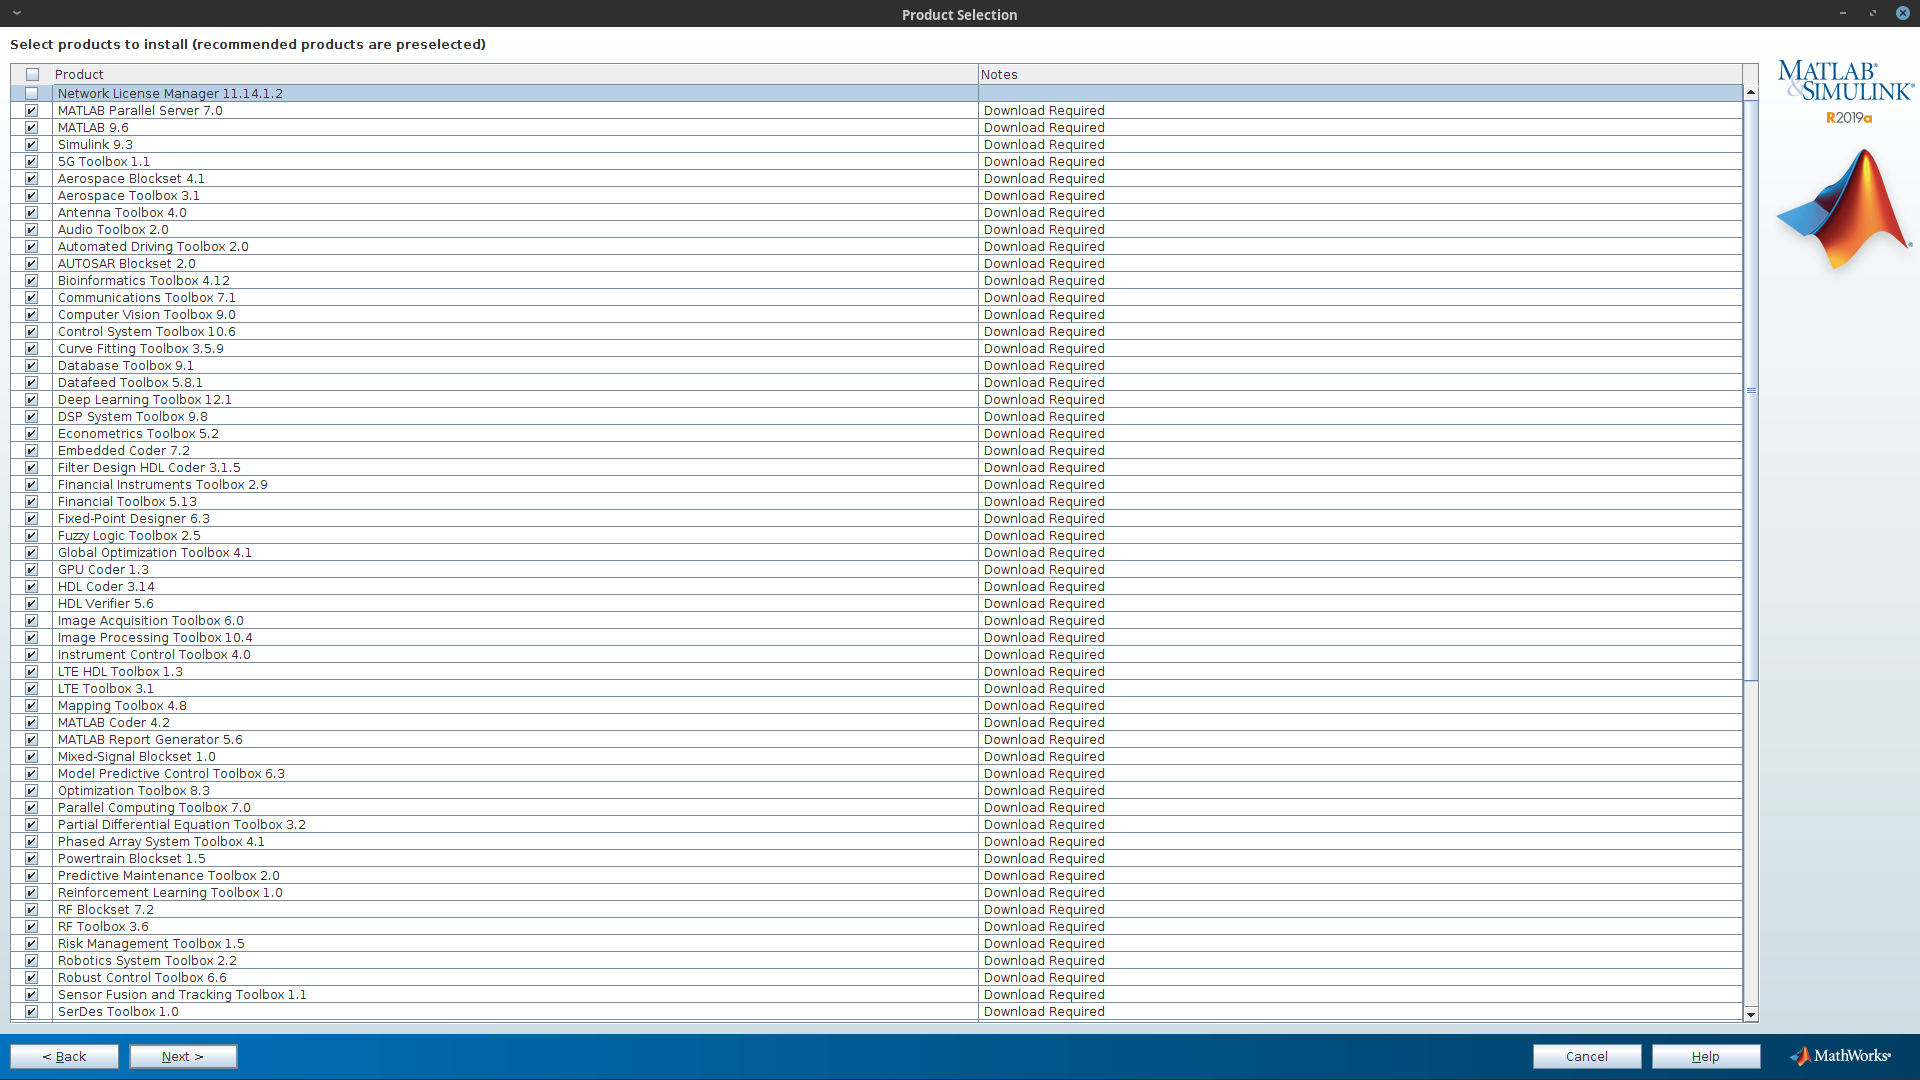Click the scrollbar up arrow

(1751, 93)
